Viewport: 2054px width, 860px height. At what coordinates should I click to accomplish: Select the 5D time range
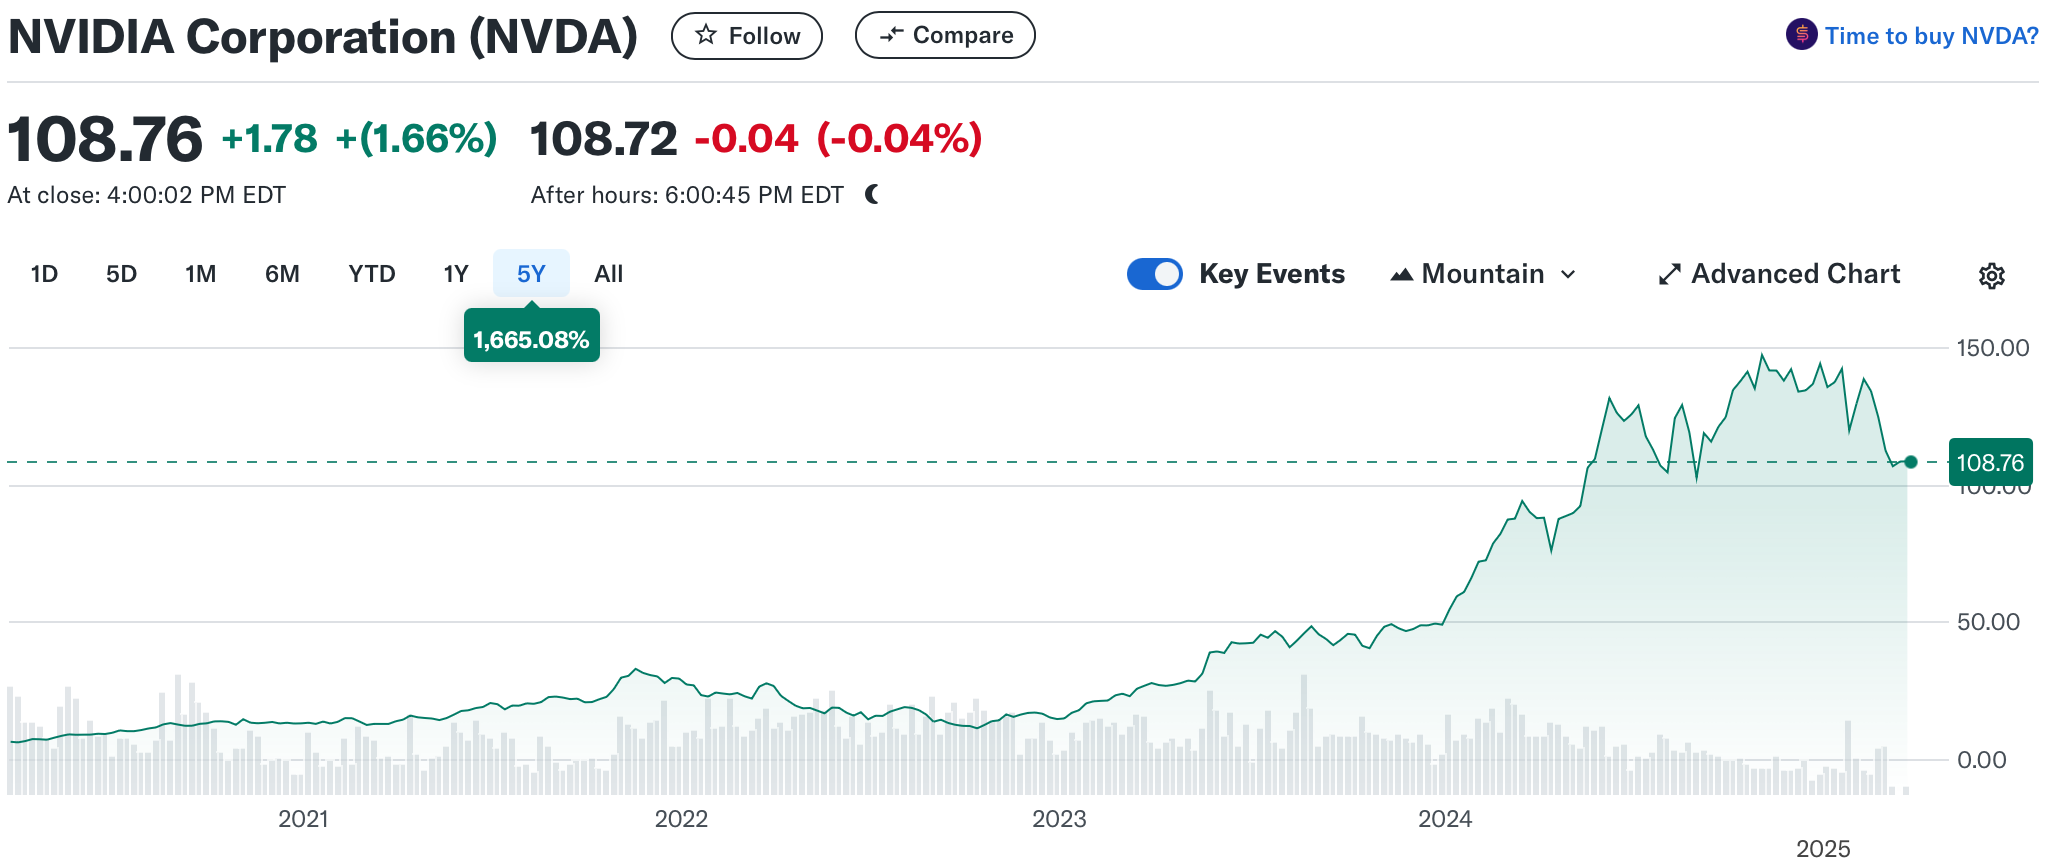tap(121, 274)
